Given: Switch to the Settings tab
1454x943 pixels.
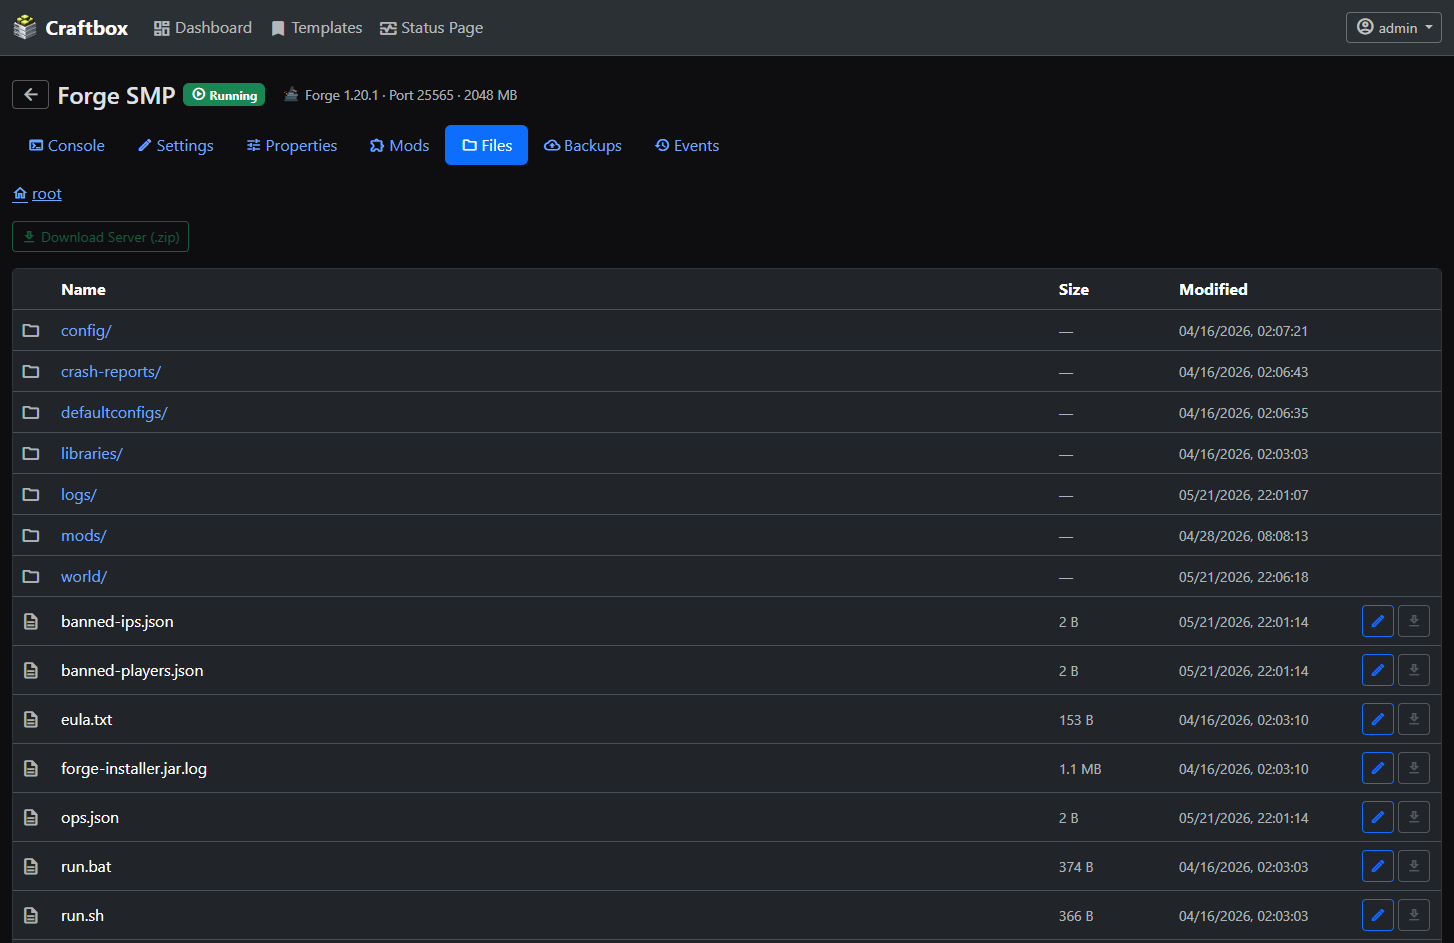Looking at the screenshot, I should pyautogui.click(x=175, y=146).
